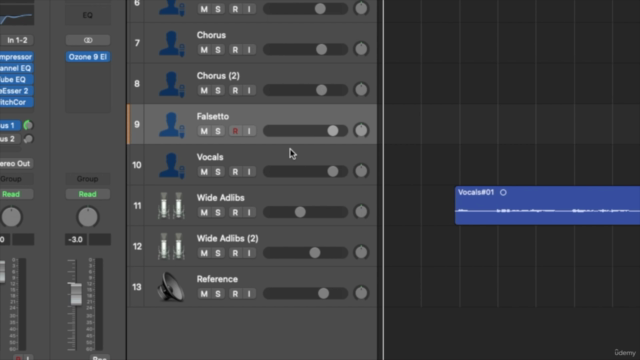Mute the Wide Adlibs track
This screenshot has width=640, height=360.
[204, 212]
